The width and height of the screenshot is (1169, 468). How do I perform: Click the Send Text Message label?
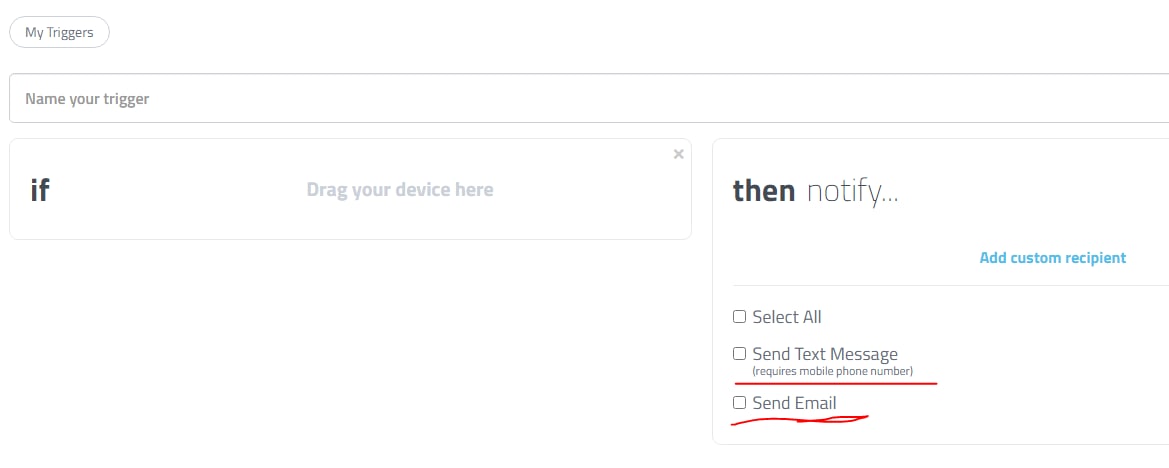[x=825, y=354]
